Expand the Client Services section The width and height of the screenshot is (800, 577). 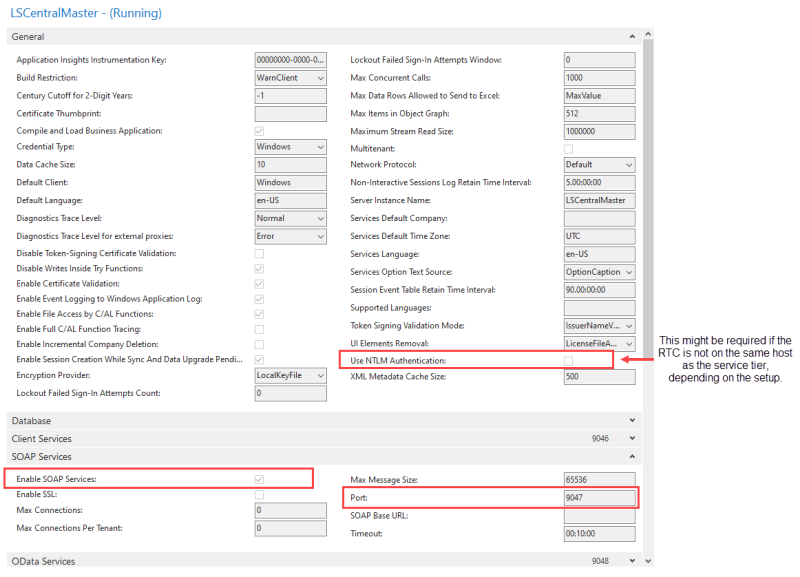click(x=632, y=439)
